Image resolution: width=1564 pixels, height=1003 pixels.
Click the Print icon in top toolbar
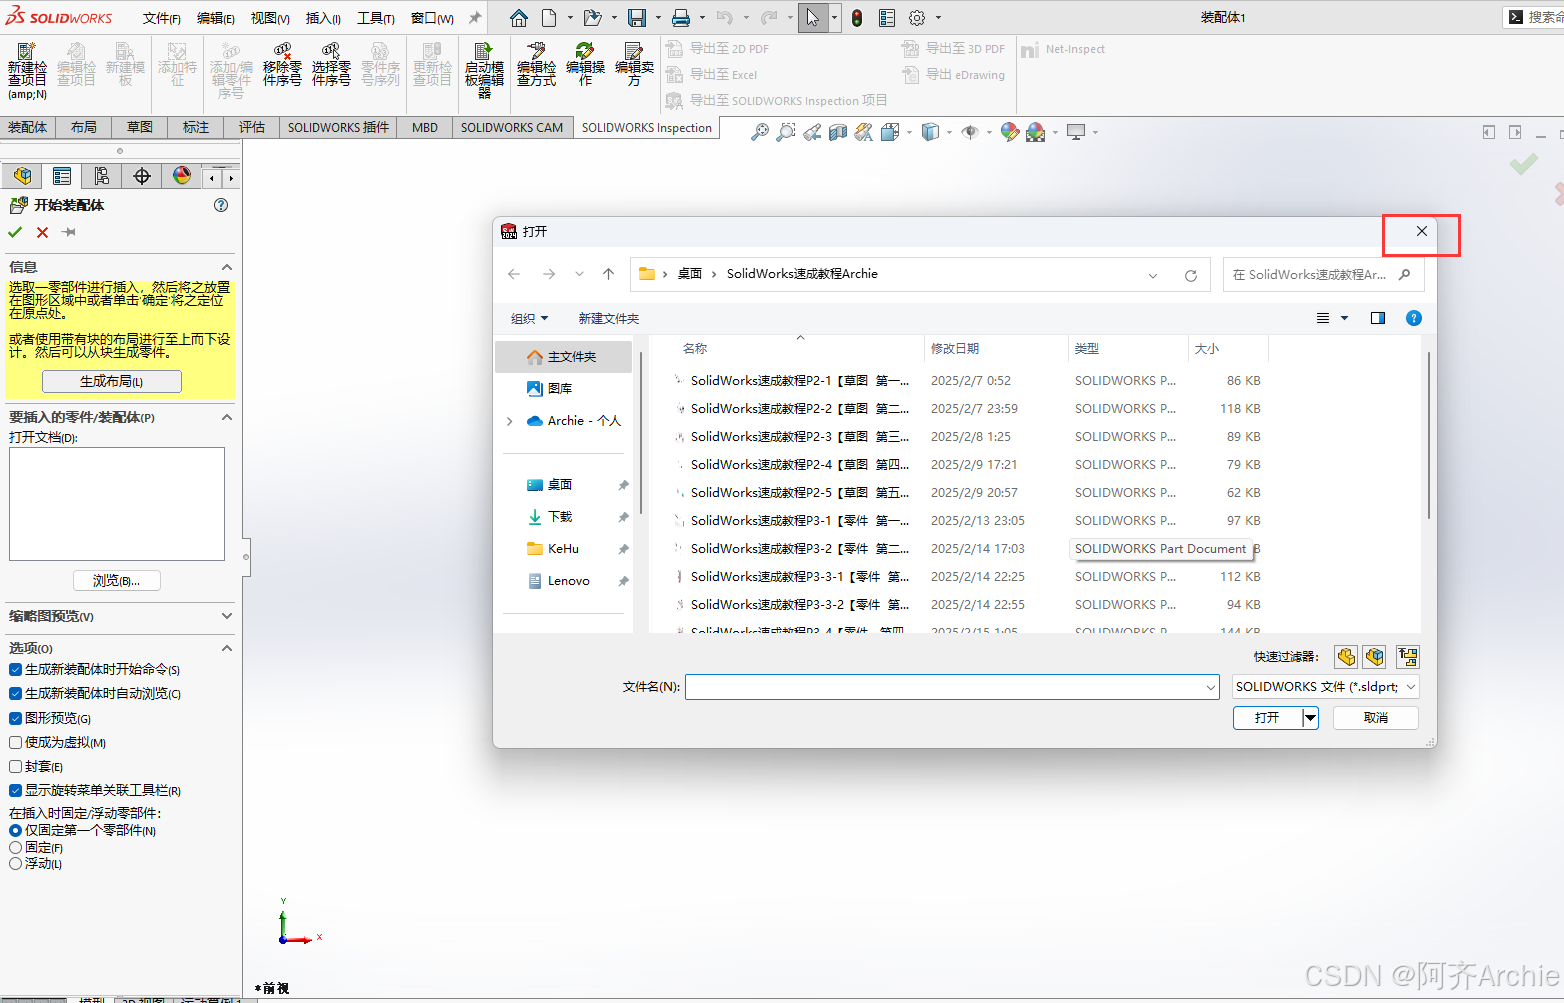[681, 18]
